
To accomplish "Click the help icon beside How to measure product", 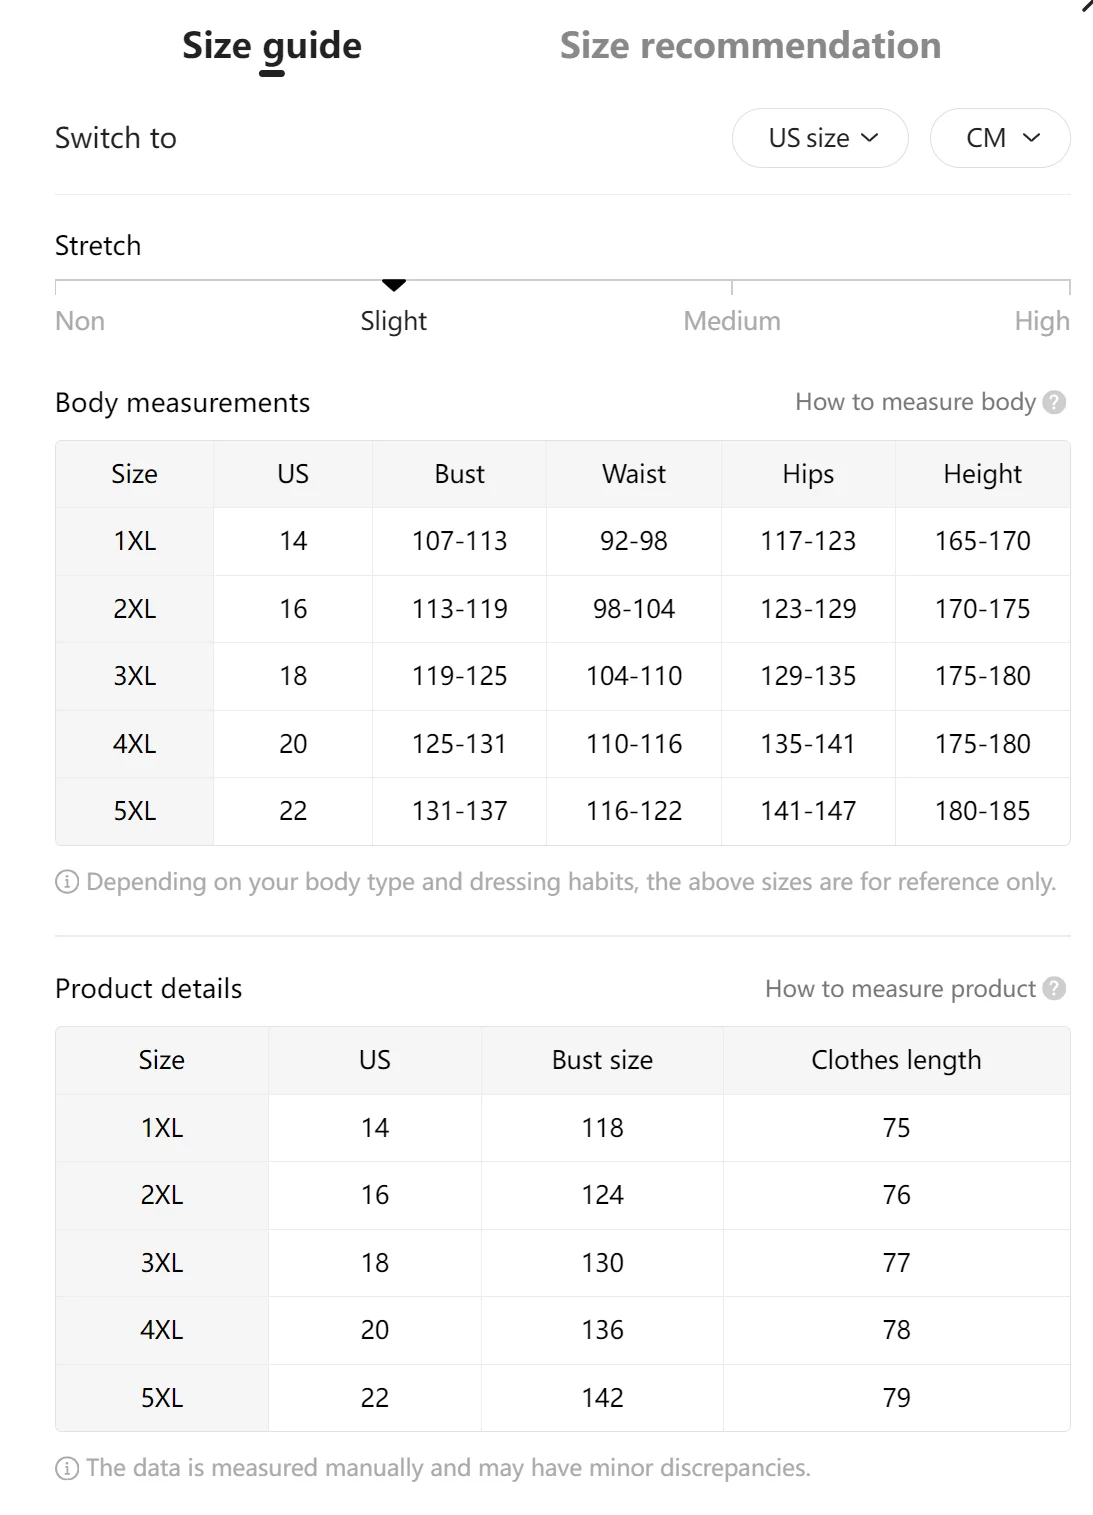I will 1054,989.
